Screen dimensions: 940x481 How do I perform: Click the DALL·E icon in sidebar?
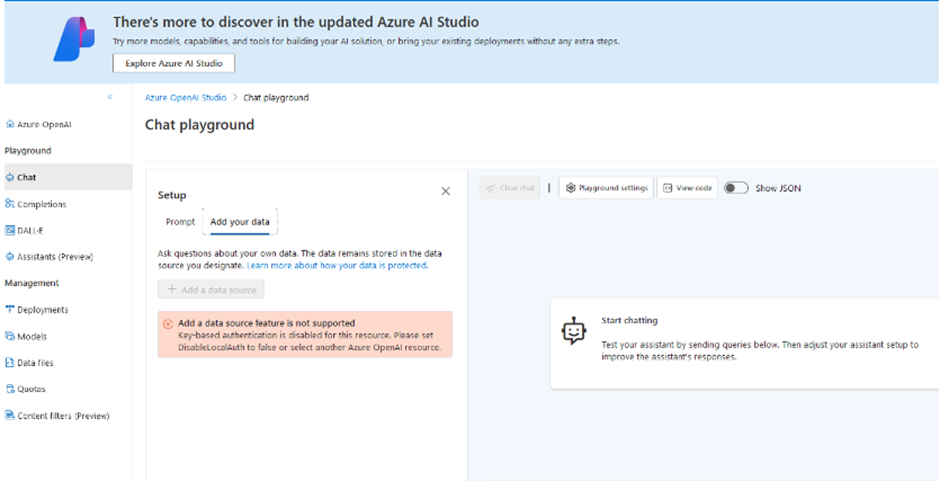tap(9, 230)
